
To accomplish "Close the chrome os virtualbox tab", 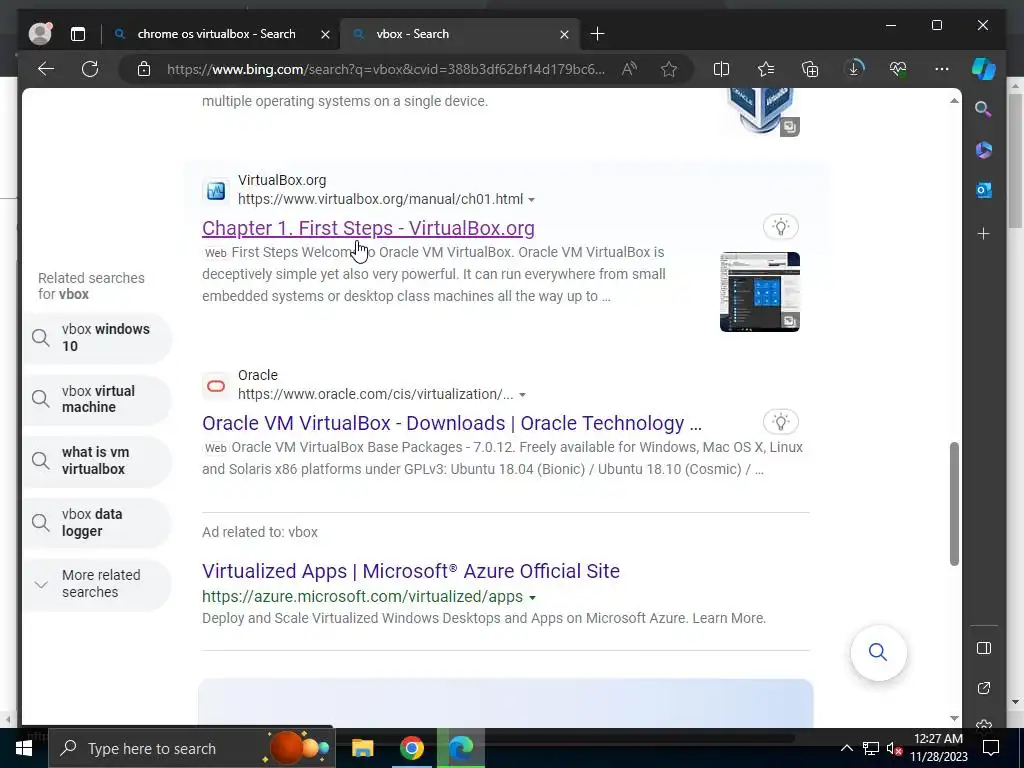I will click(325, 34).
